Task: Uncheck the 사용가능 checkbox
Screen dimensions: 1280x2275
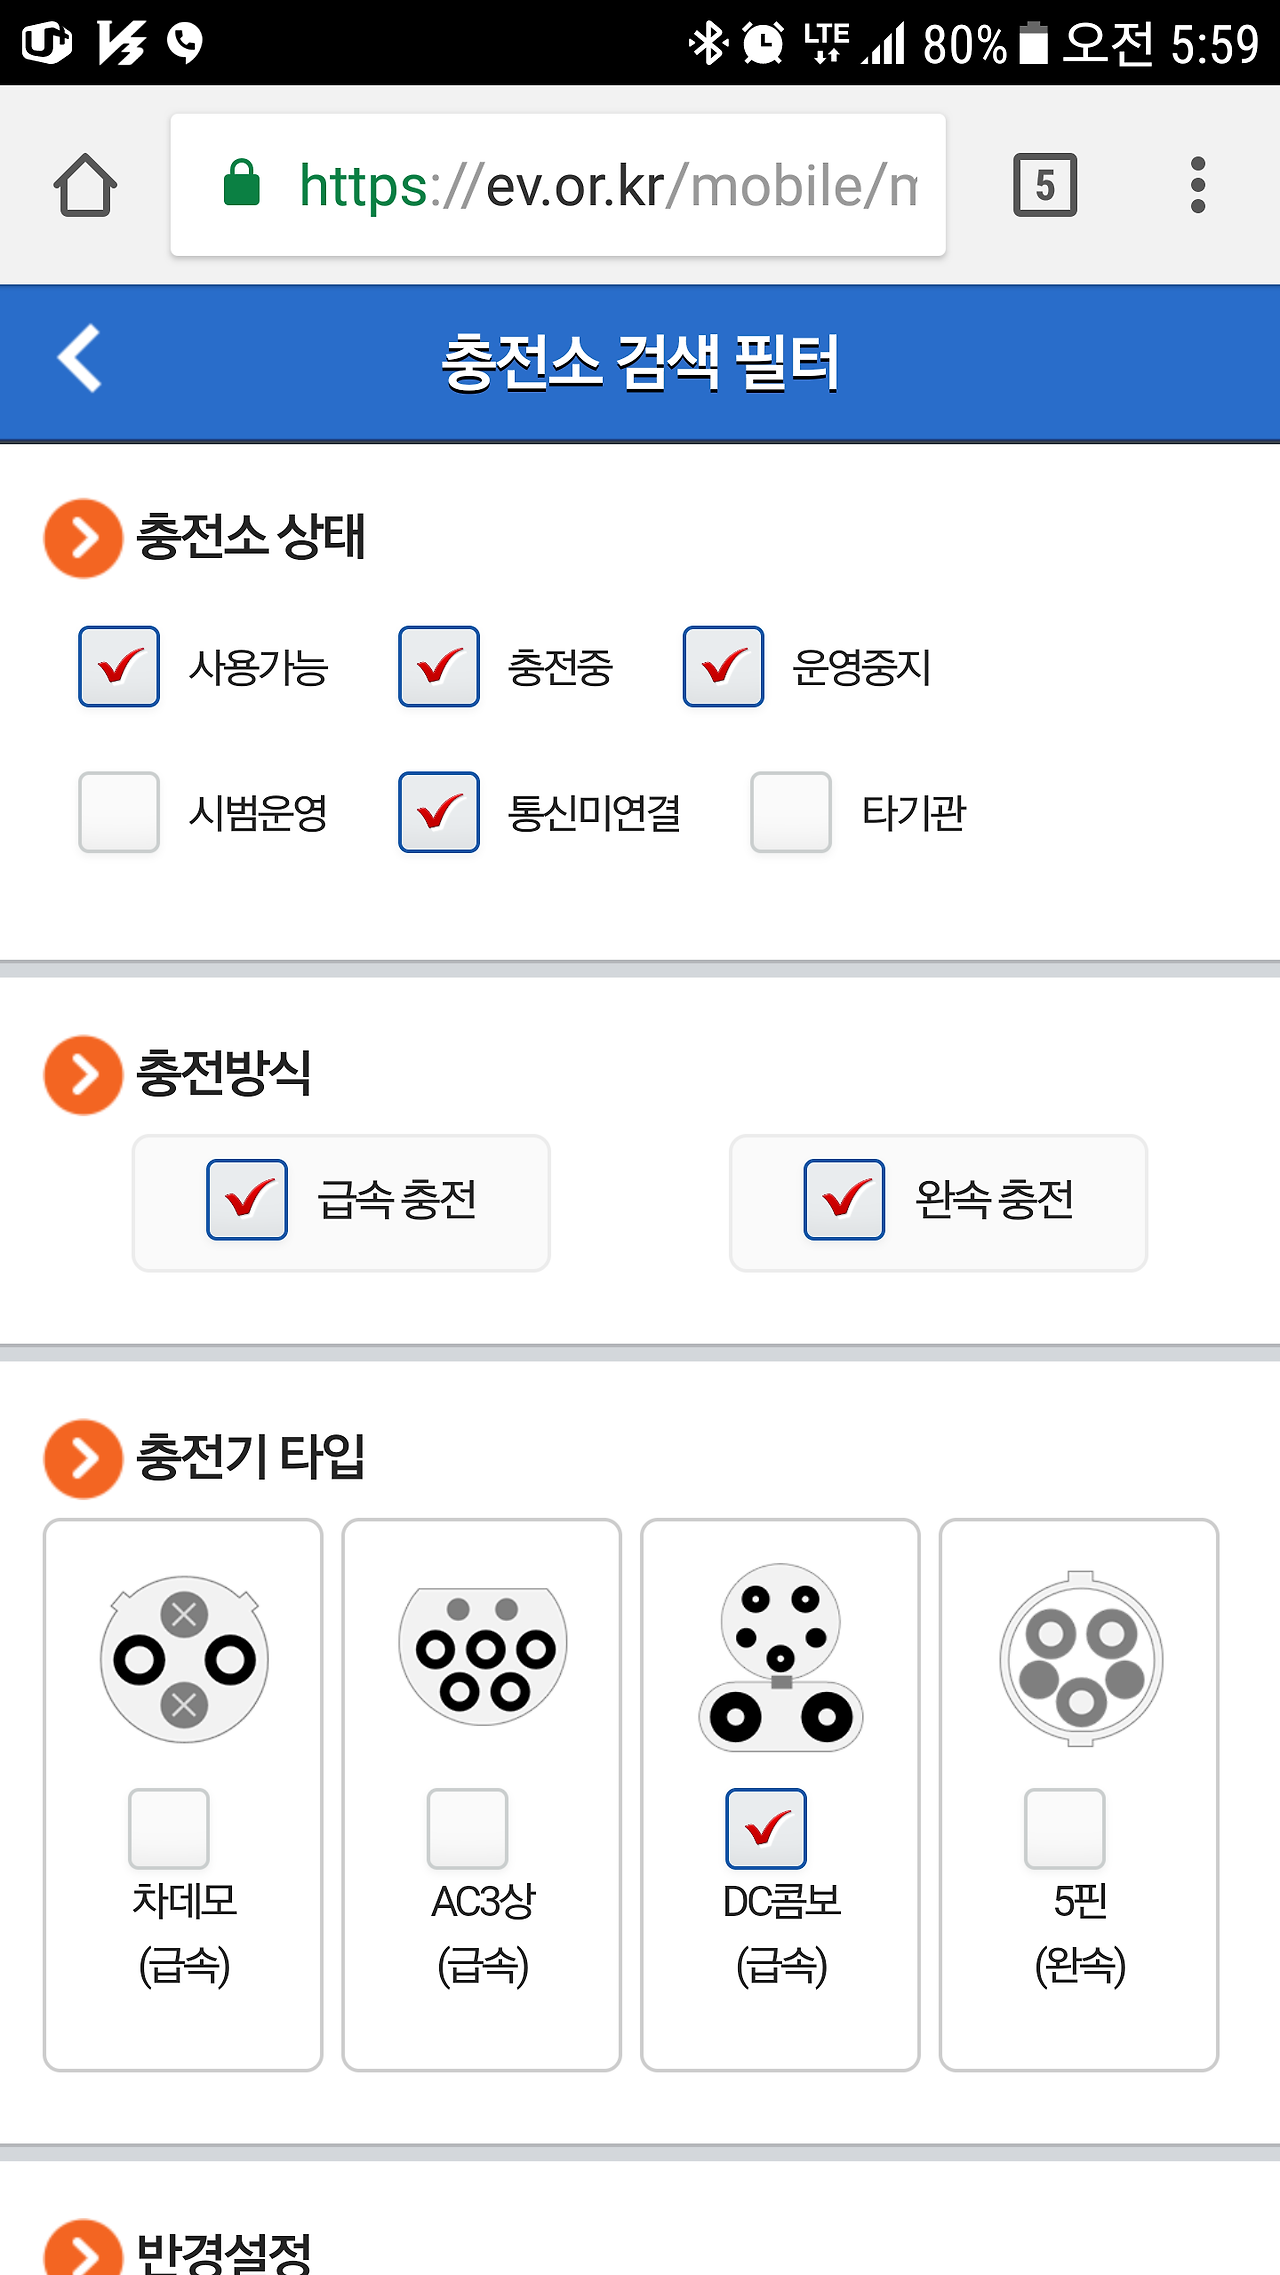Action: point(119,667)
